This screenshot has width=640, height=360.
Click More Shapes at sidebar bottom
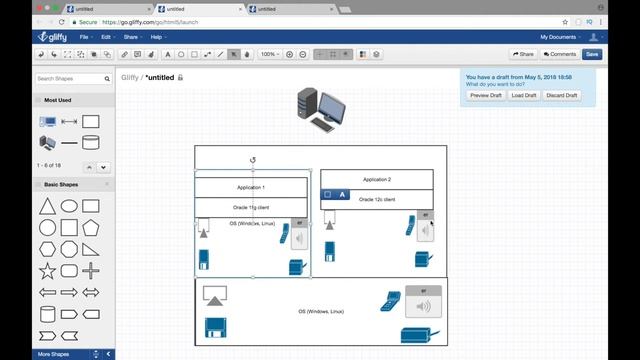[x=53, y=354]
